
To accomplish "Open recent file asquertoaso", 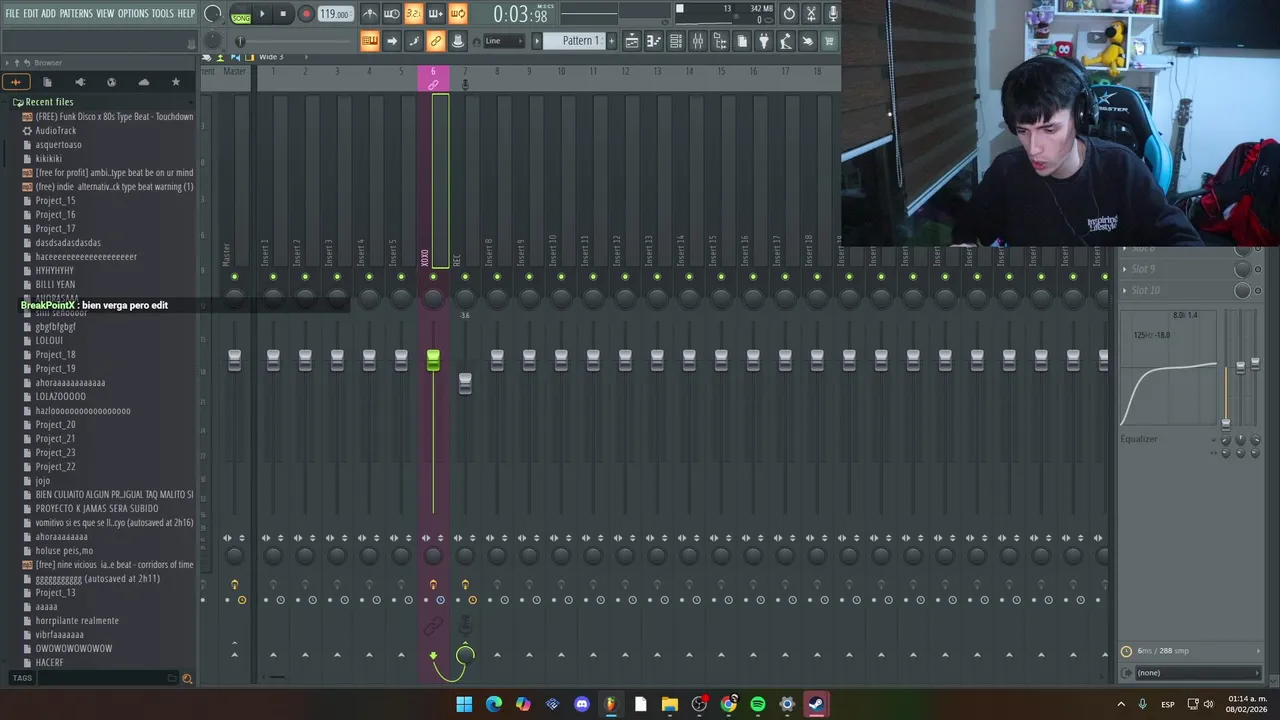I will click(58, 145).
